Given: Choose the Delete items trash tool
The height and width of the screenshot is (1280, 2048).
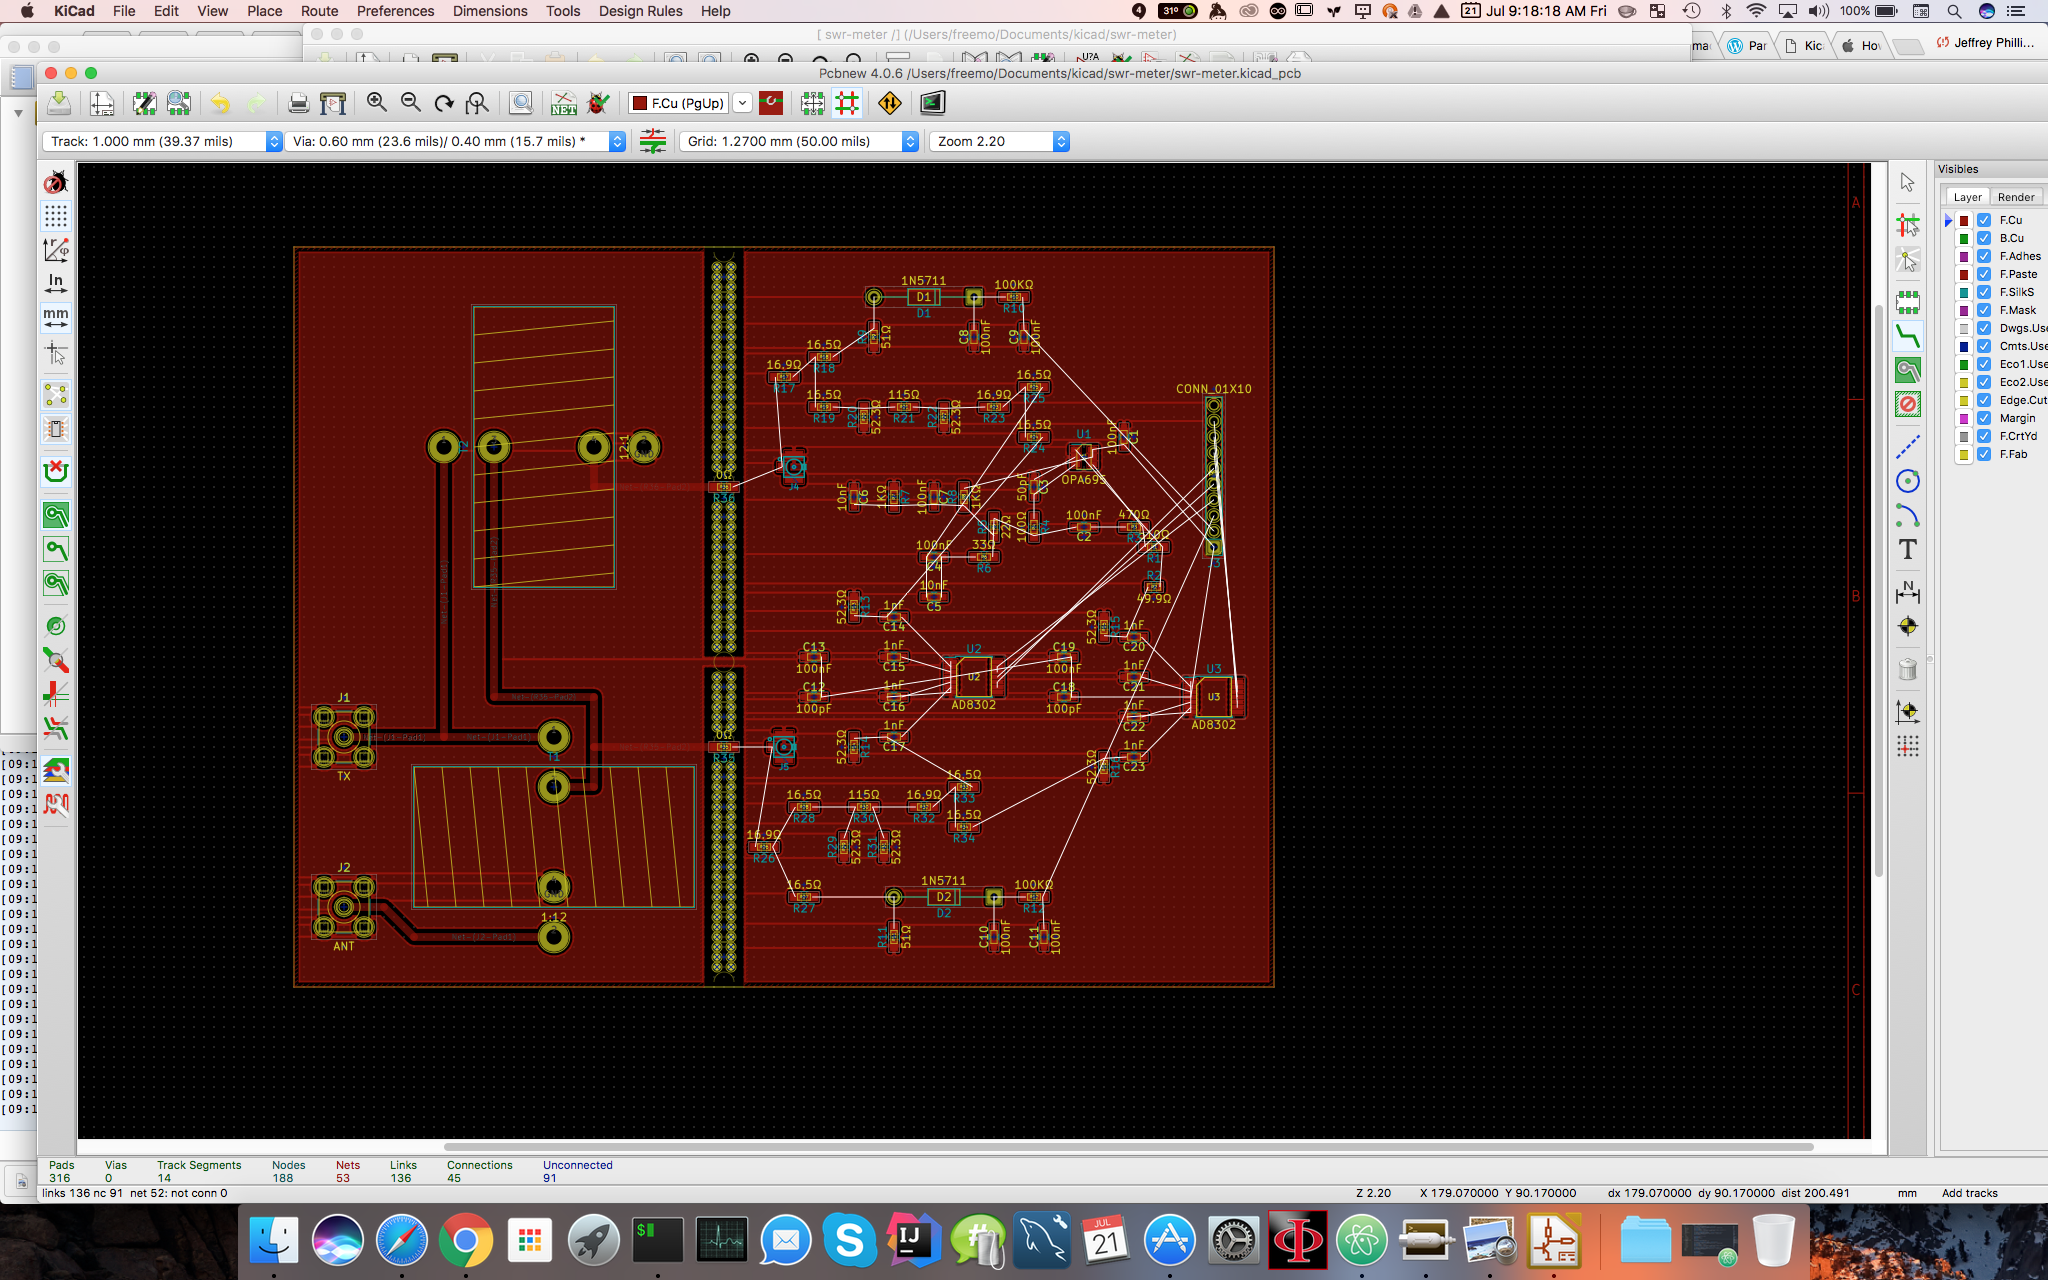Looking at the screenshot, I should pos(1907,669).
